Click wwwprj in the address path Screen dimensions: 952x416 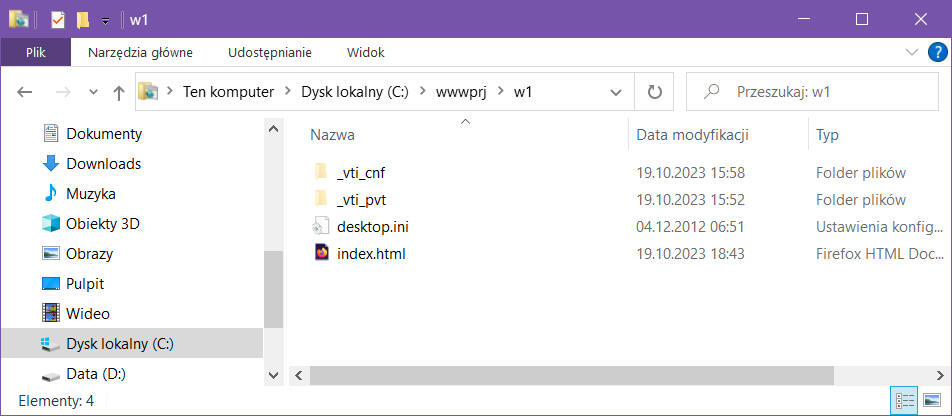pos(461,92)
